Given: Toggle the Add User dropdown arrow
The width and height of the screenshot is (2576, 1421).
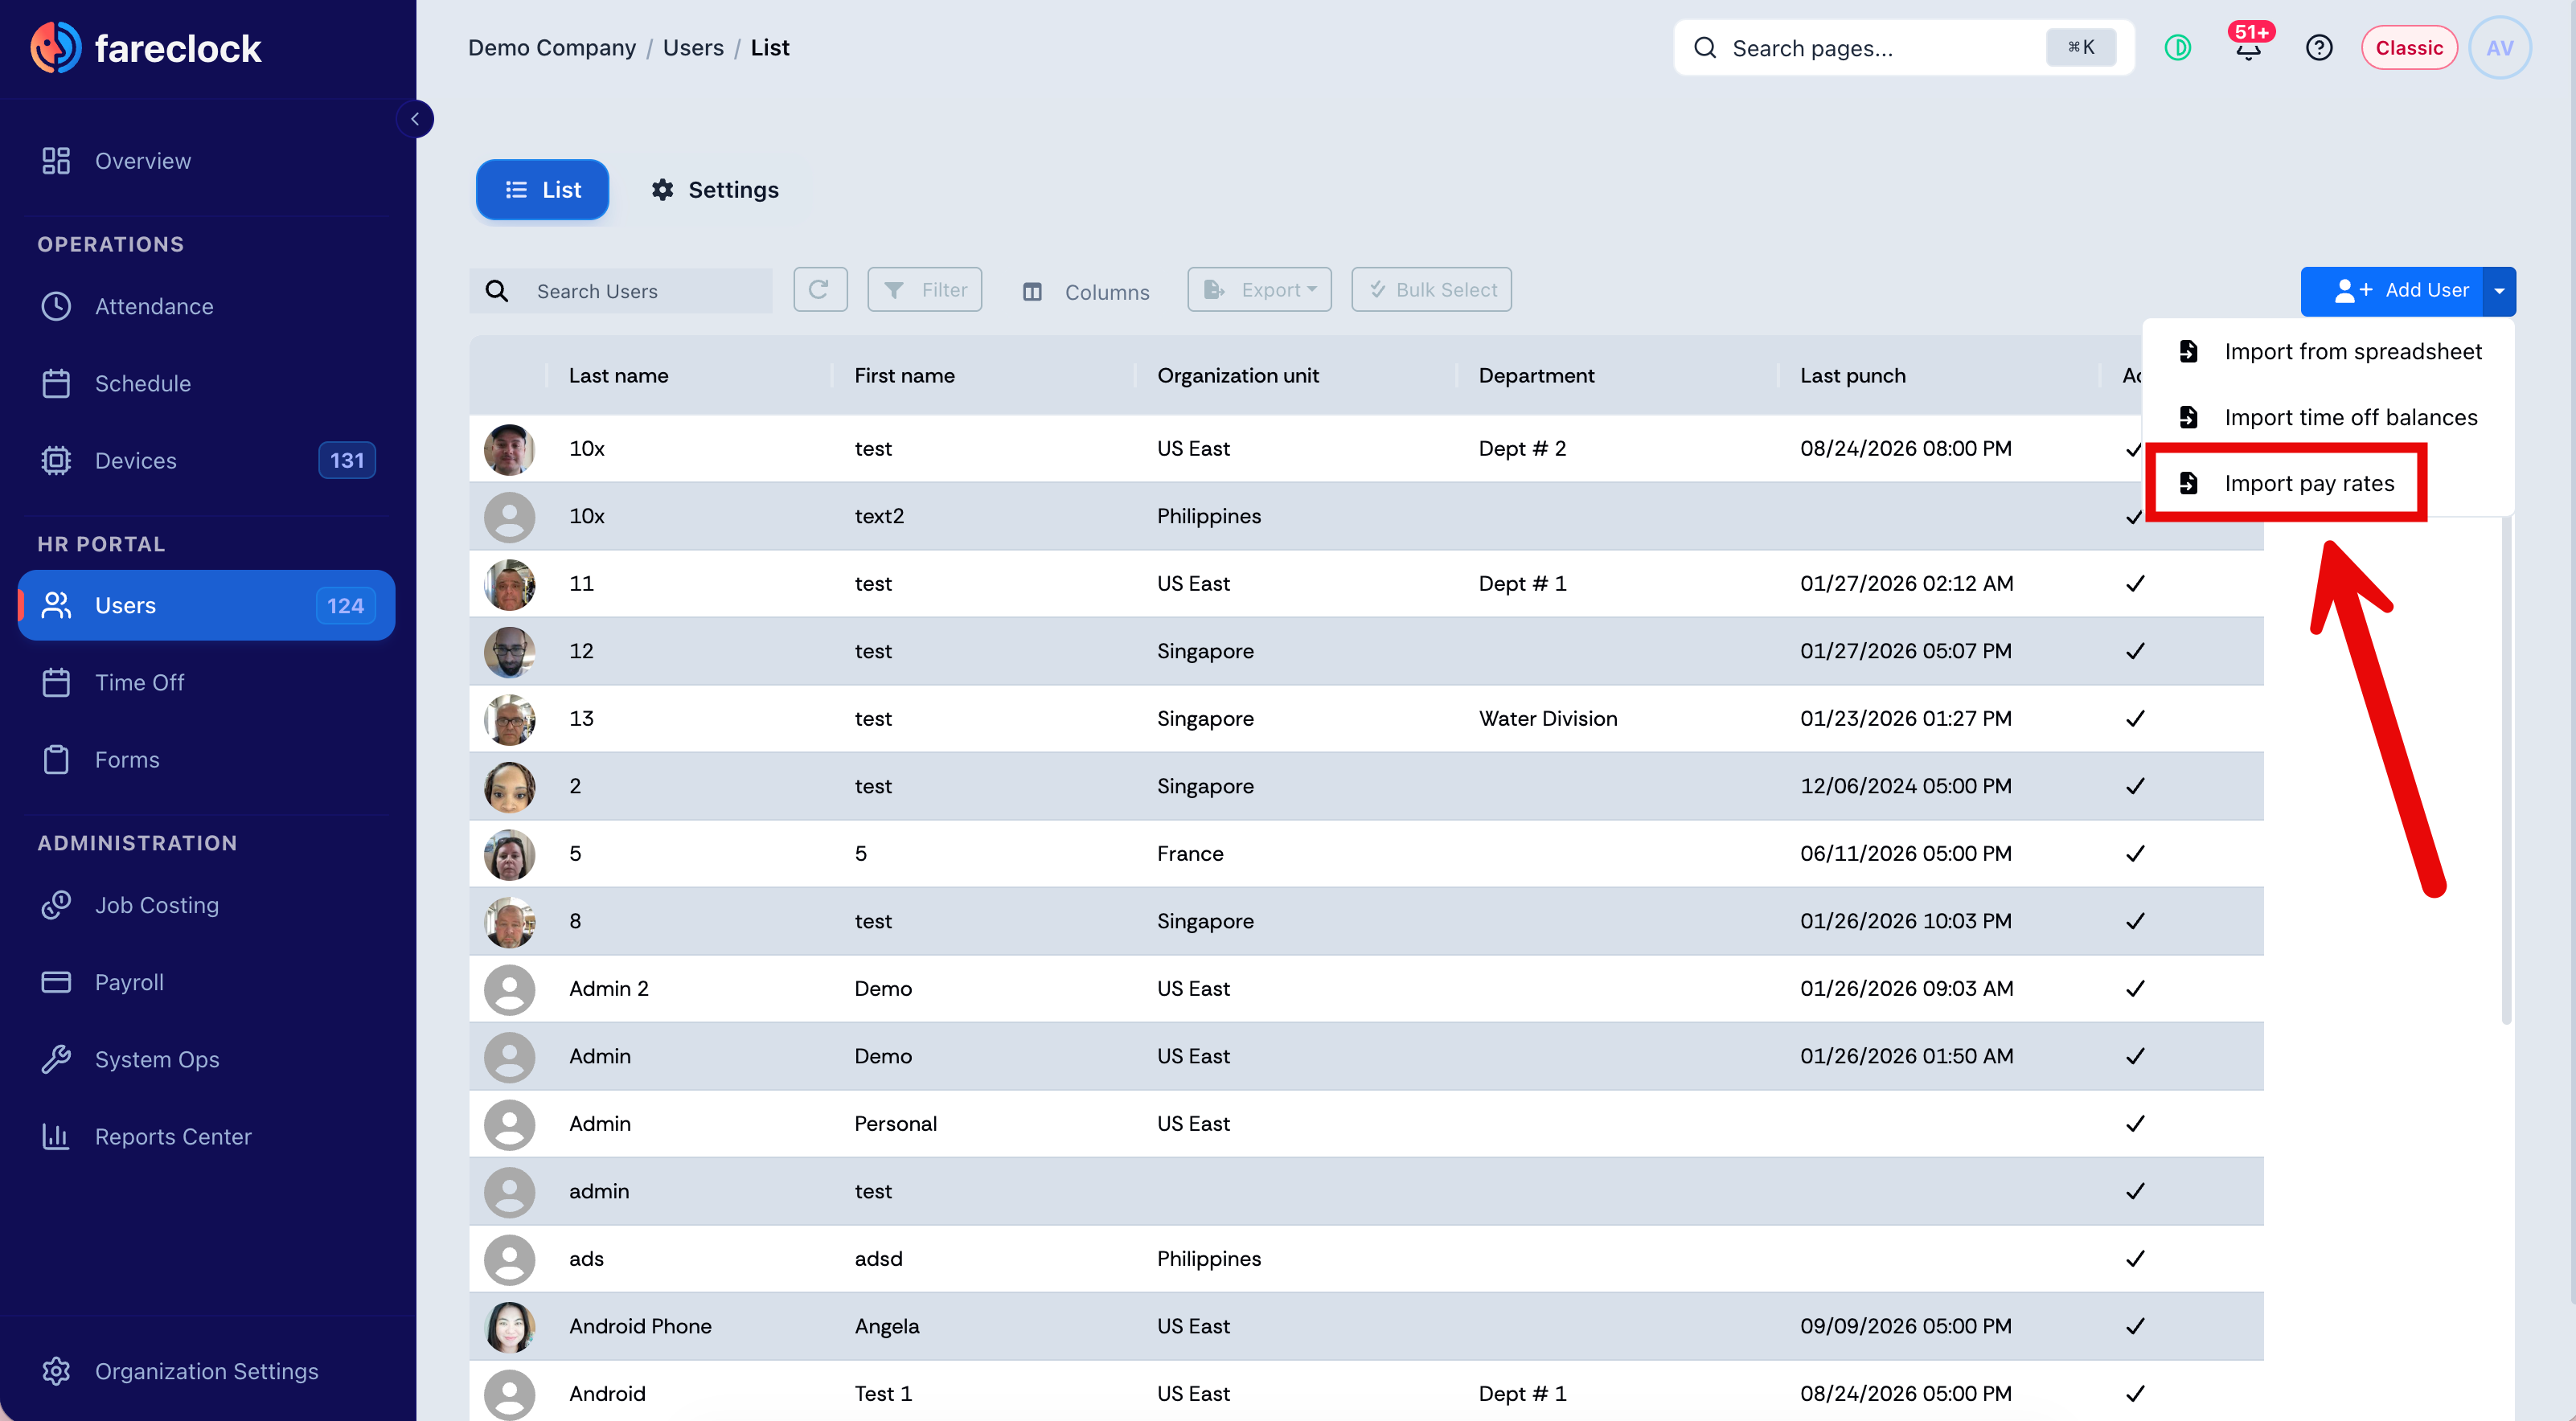Looking at the screenshot, I should pos(2498,291).
